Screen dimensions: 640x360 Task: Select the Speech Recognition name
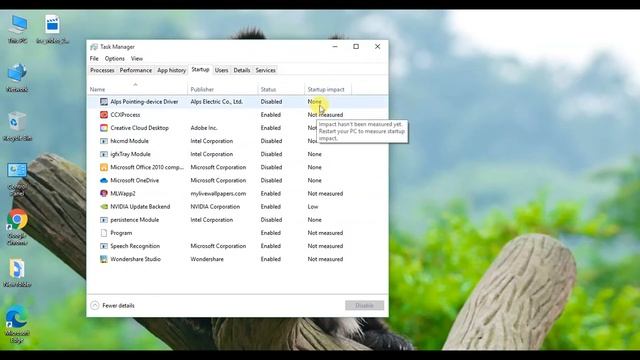click(x=135, y=246)
